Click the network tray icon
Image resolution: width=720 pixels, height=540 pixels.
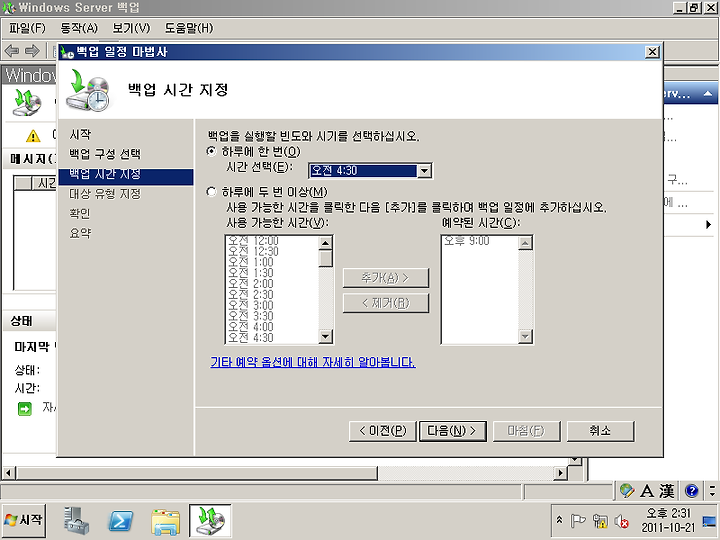pyautogui.click(x=599, y=521)
